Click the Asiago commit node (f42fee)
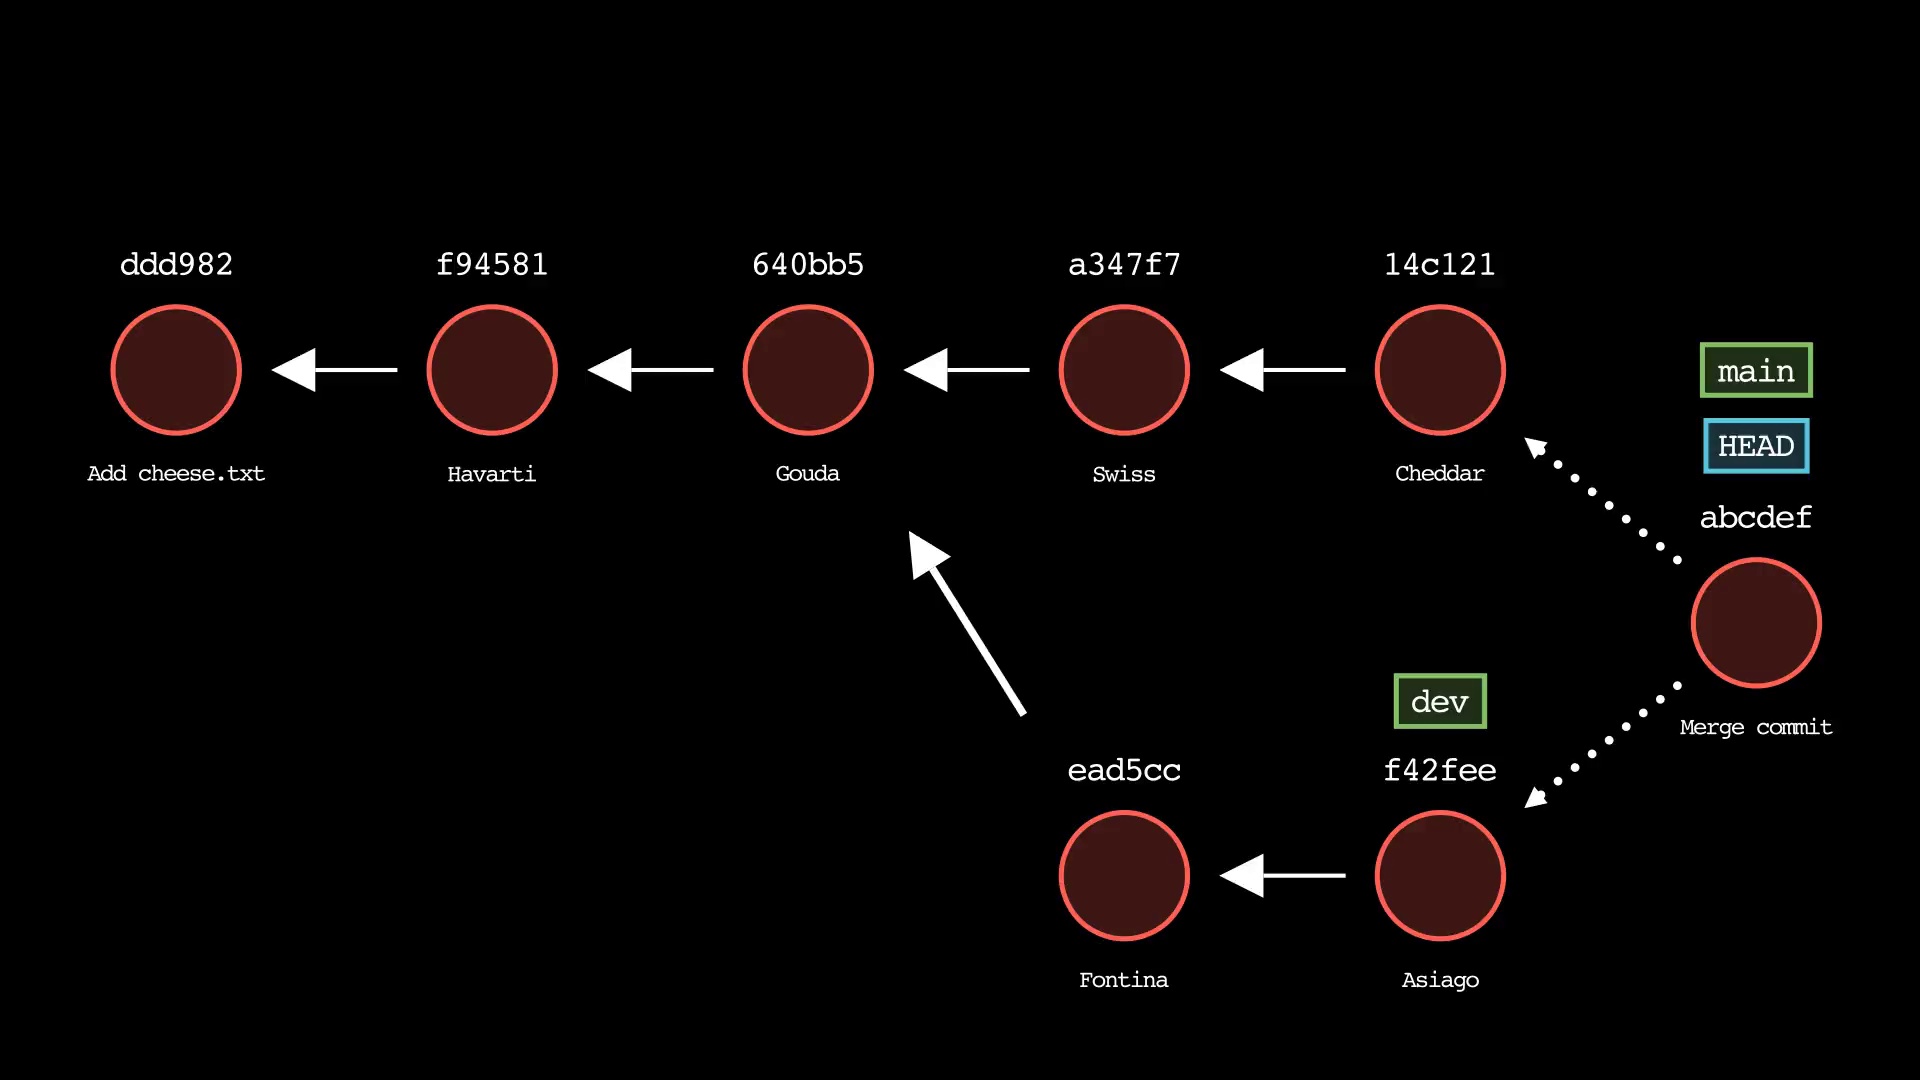The width and height of the screenshot is (1920, 1080). [1440, 874]
